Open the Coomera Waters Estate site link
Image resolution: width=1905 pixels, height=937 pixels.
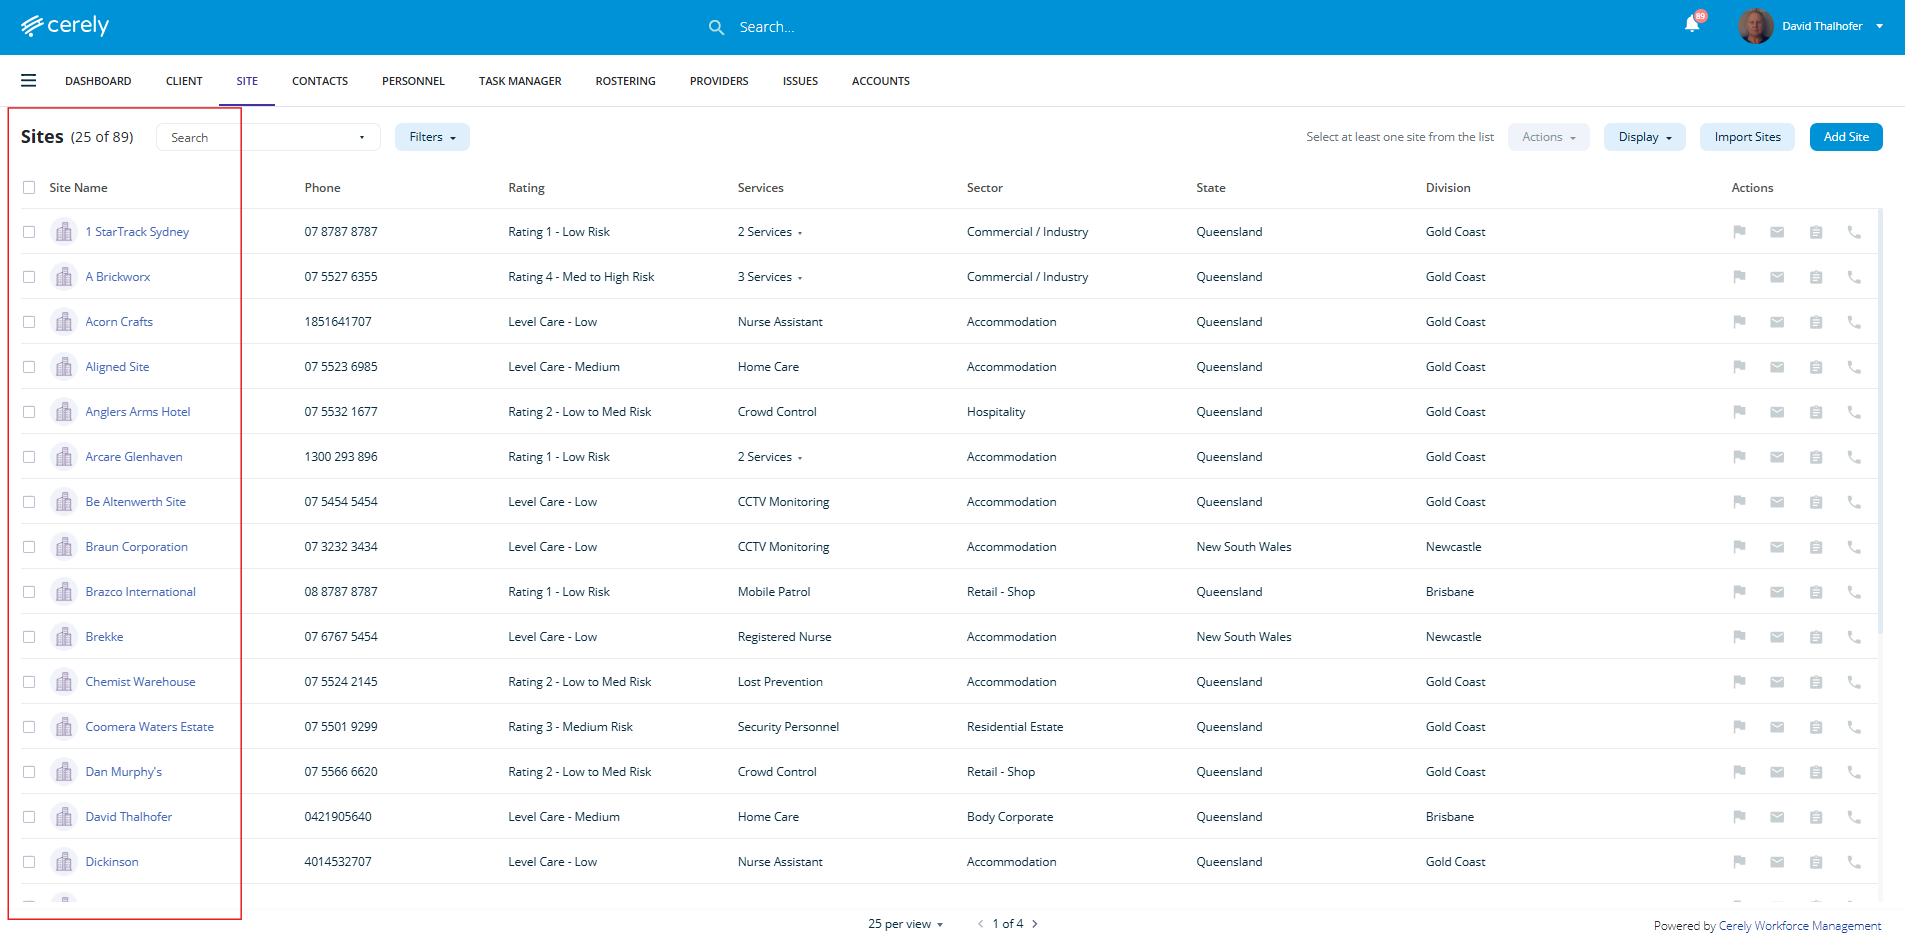[150, 727]
